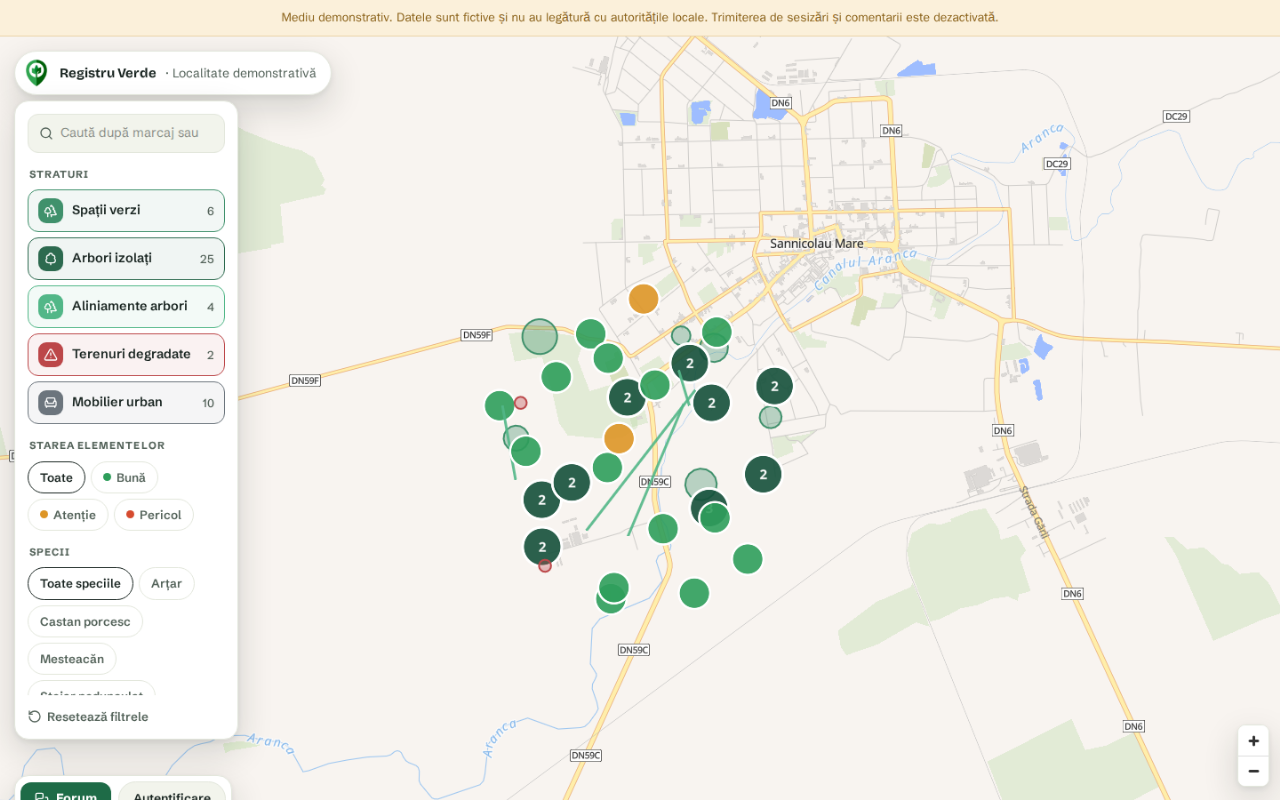Filter by Bună condition

pyautogui.click(x=124, y=478)
